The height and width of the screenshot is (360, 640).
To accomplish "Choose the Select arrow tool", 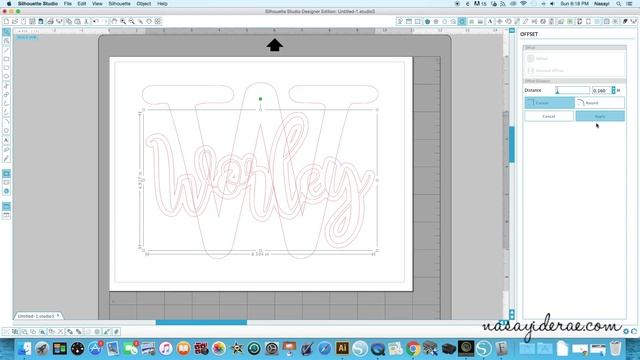I will [6, 32].
